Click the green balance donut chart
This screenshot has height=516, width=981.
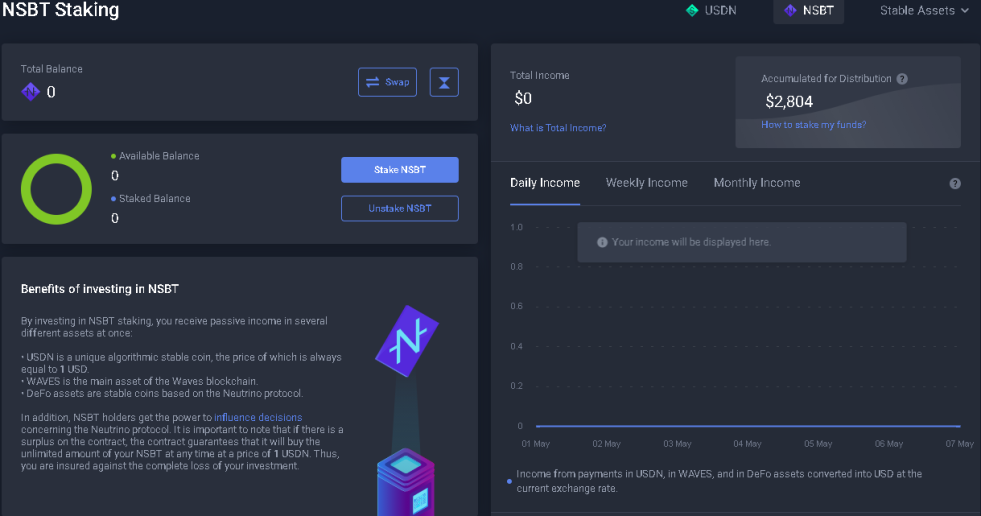tap(56, 189)
